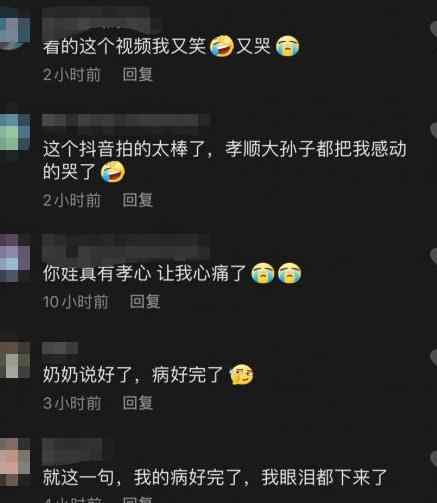Open blurred username above 你娃真有孝心 comment

click(126, 247)
